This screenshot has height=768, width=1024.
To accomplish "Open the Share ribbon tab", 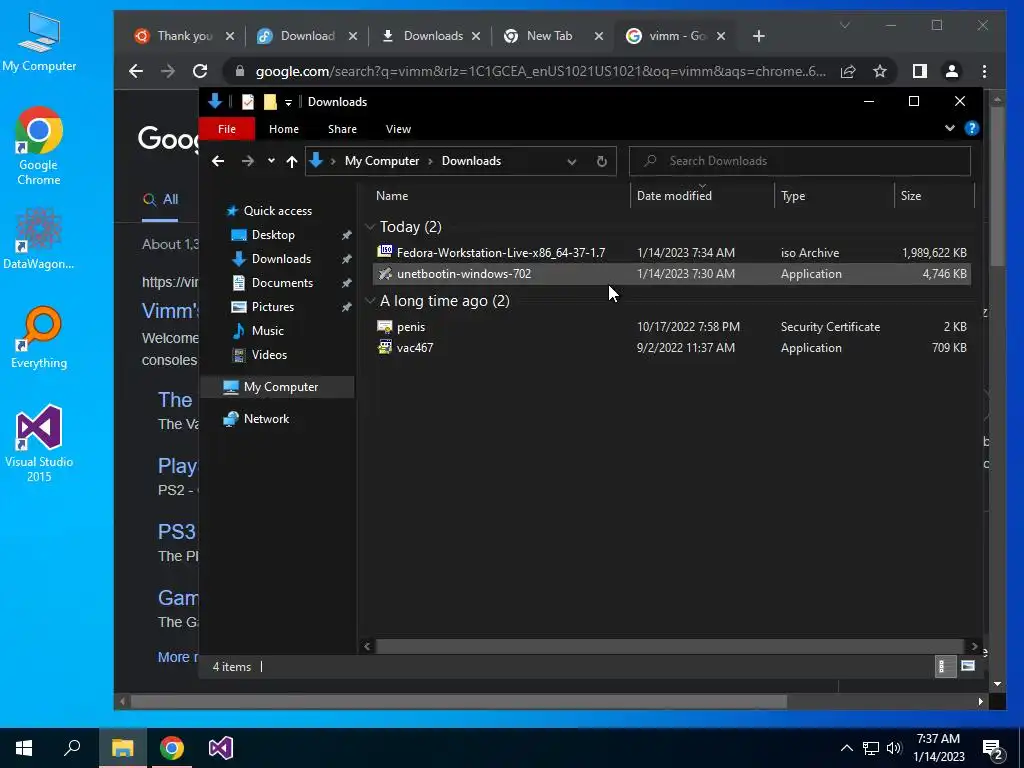I will tap(342, 129).
